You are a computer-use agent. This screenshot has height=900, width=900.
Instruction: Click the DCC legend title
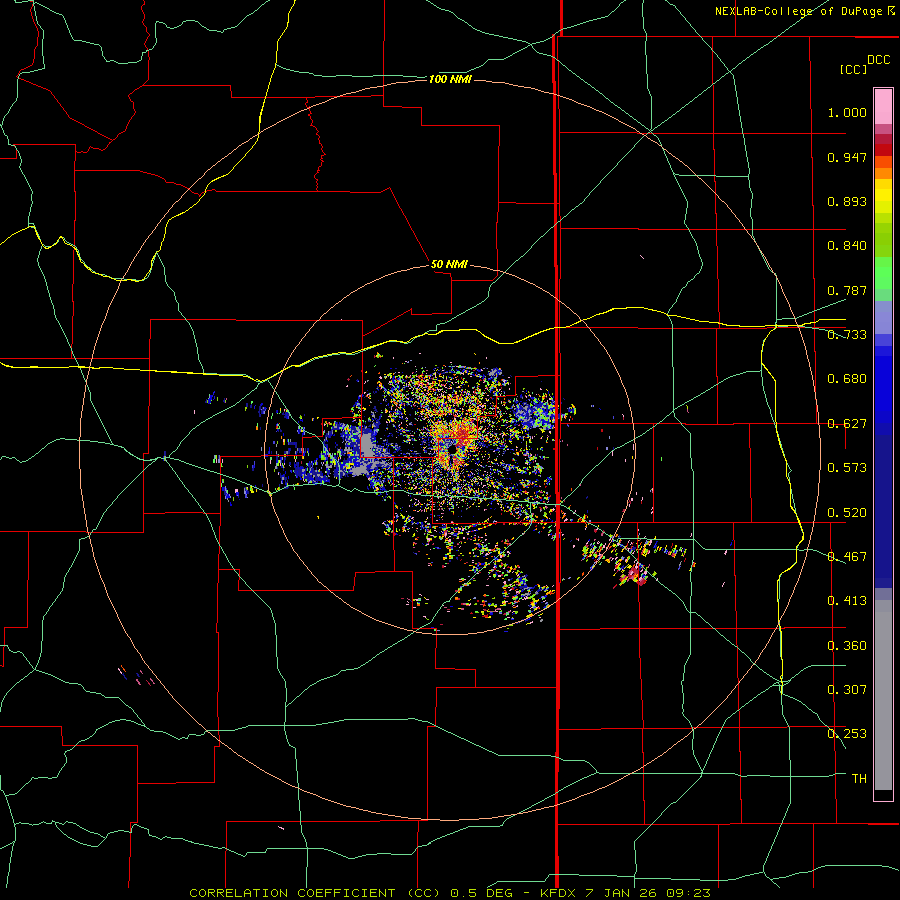tap(878, 60)
